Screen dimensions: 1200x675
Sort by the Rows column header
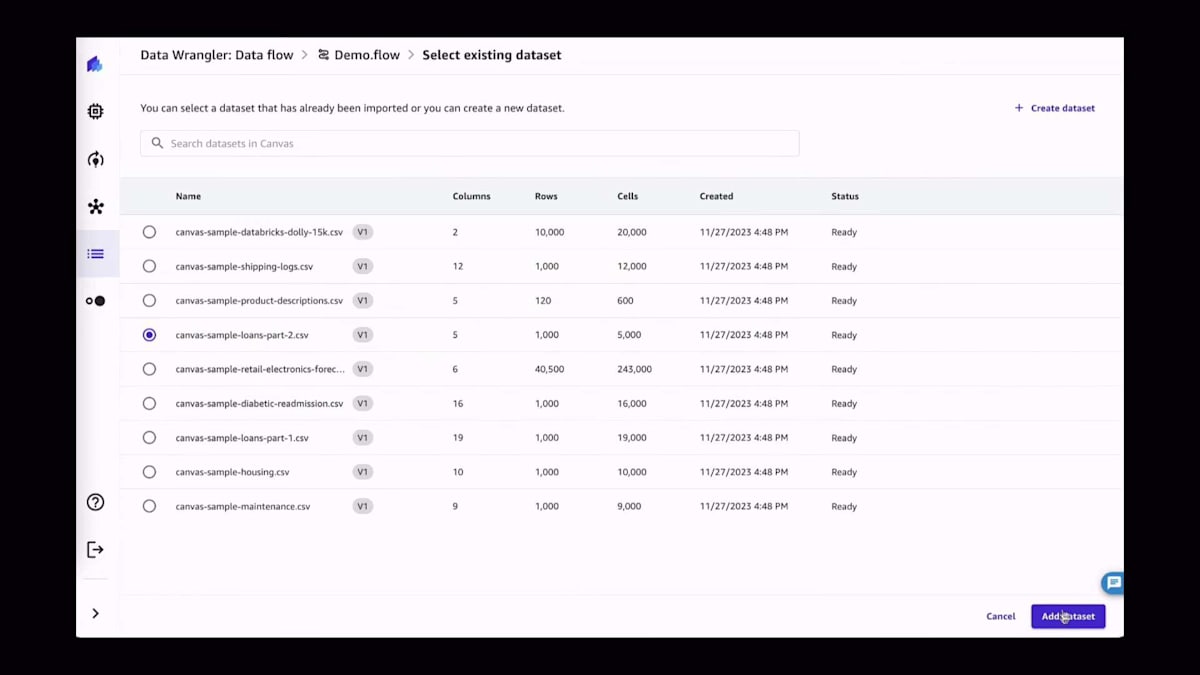tap(546, 196)
